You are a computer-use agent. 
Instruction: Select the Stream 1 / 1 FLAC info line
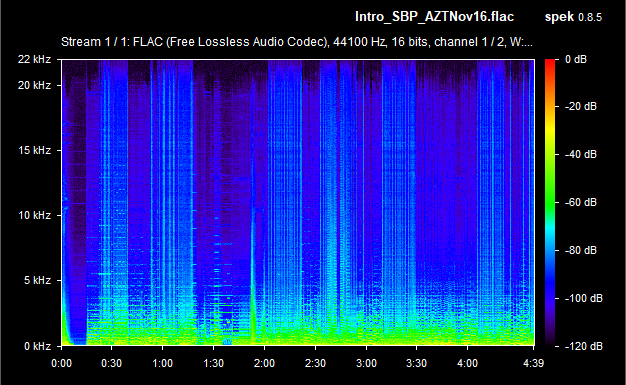pyautogui.click(x=297, y=42)
